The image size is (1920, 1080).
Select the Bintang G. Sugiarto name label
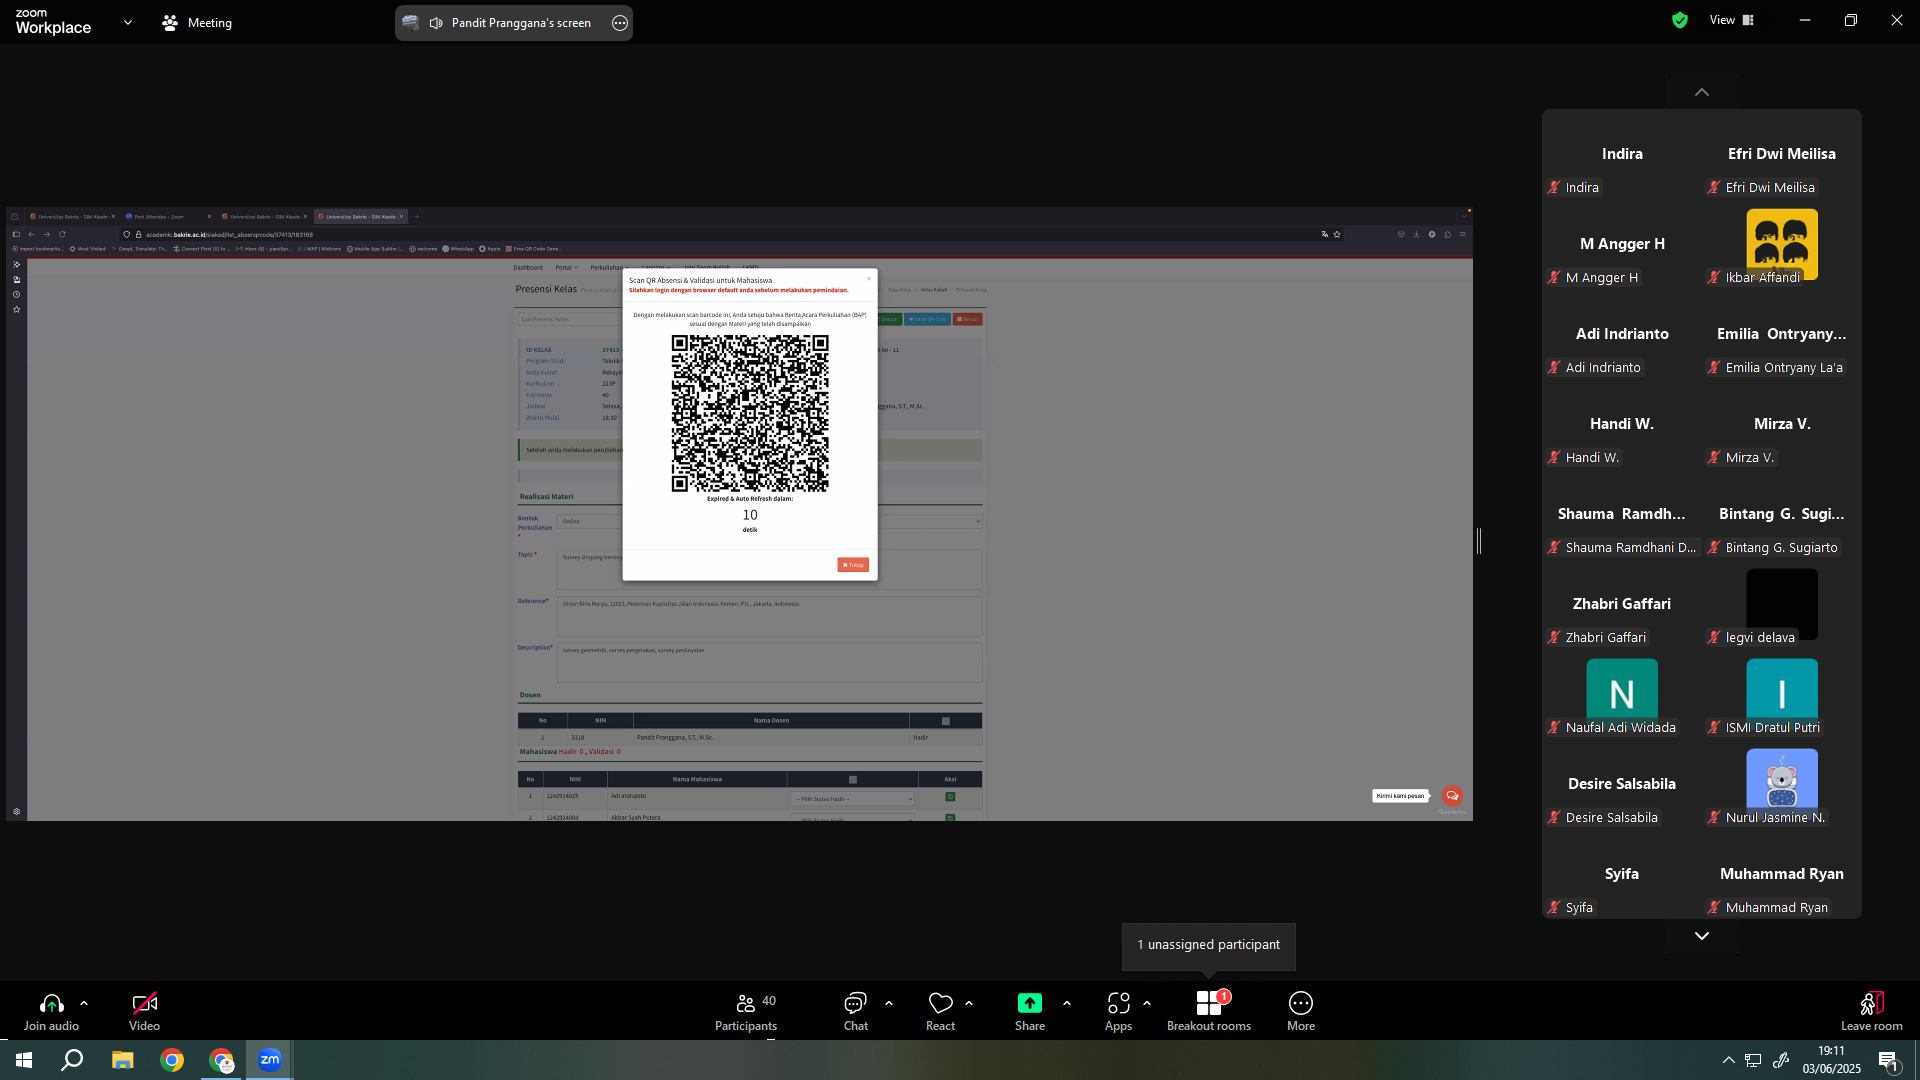[1781, 547]
